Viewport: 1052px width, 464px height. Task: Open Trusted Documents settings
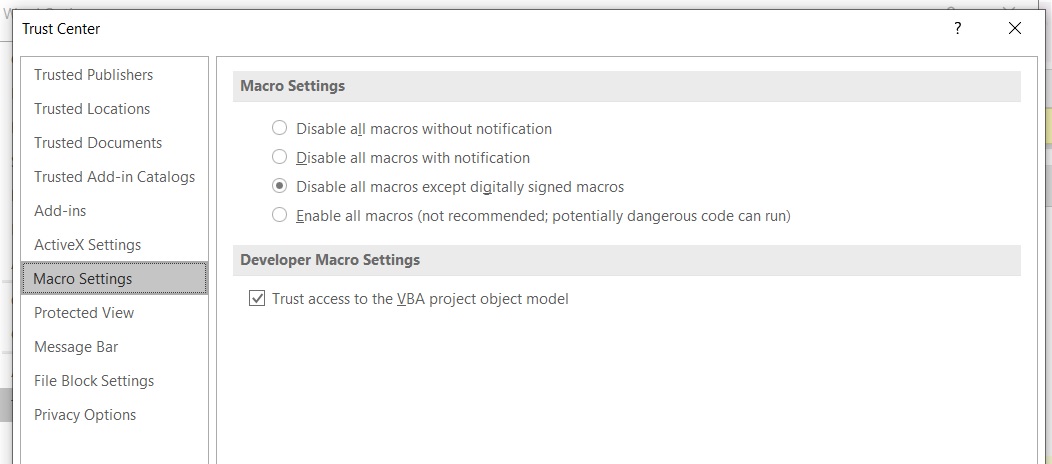pos(98,143)
